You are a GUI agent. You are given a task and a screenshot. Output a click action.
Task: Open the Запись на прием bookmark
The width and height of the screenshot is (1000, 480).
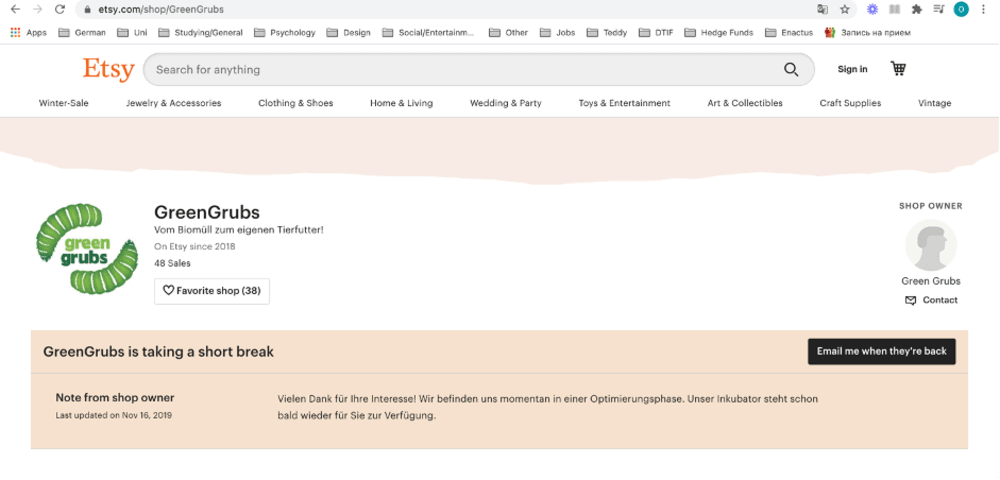click(x=867, y=33)
